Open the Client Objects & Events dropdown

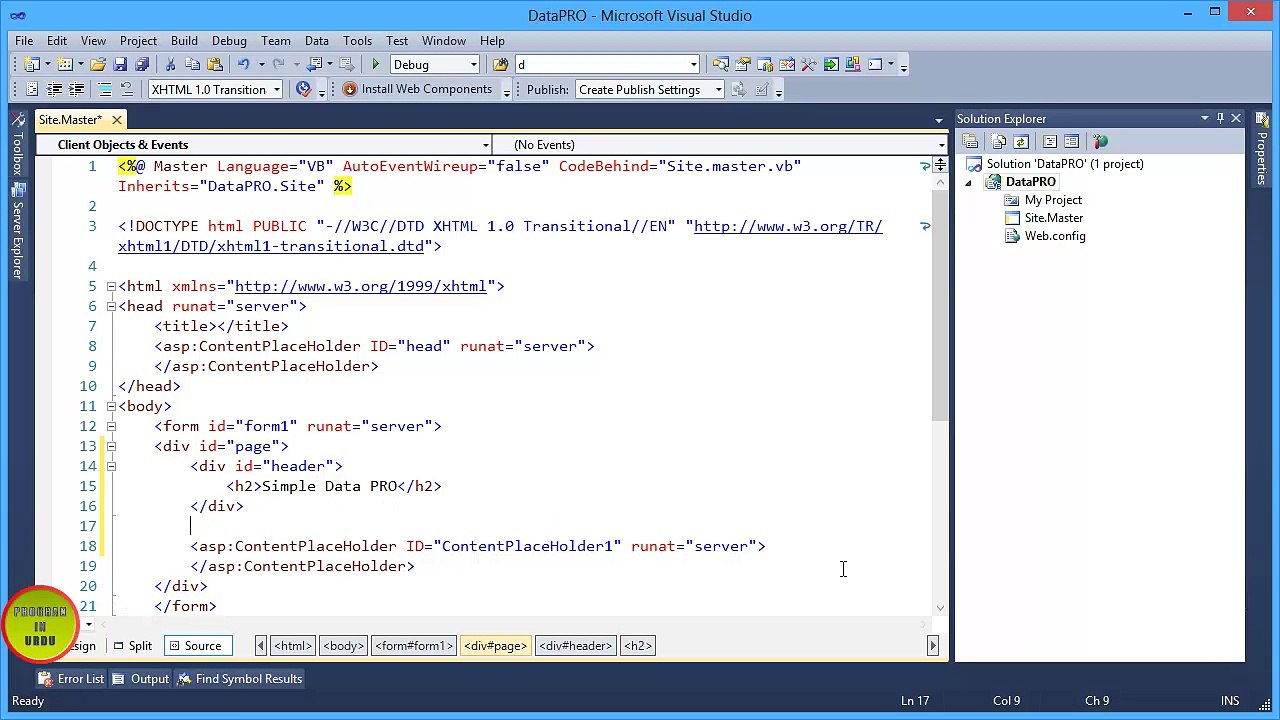(485, 145)
